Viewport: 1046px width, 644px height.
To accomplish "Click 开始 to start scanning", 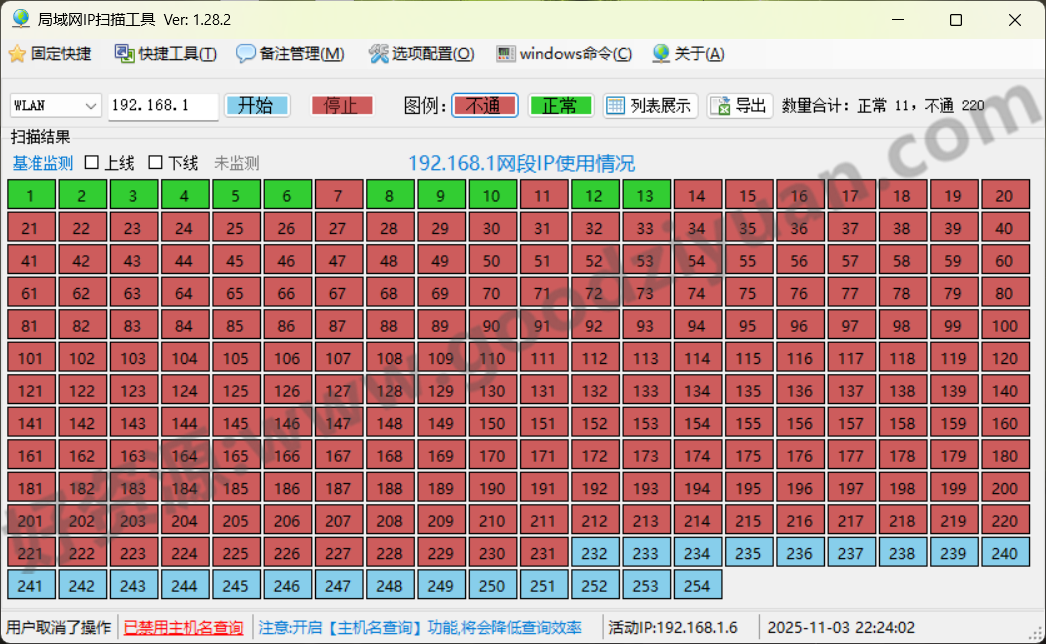I will 257,105.
